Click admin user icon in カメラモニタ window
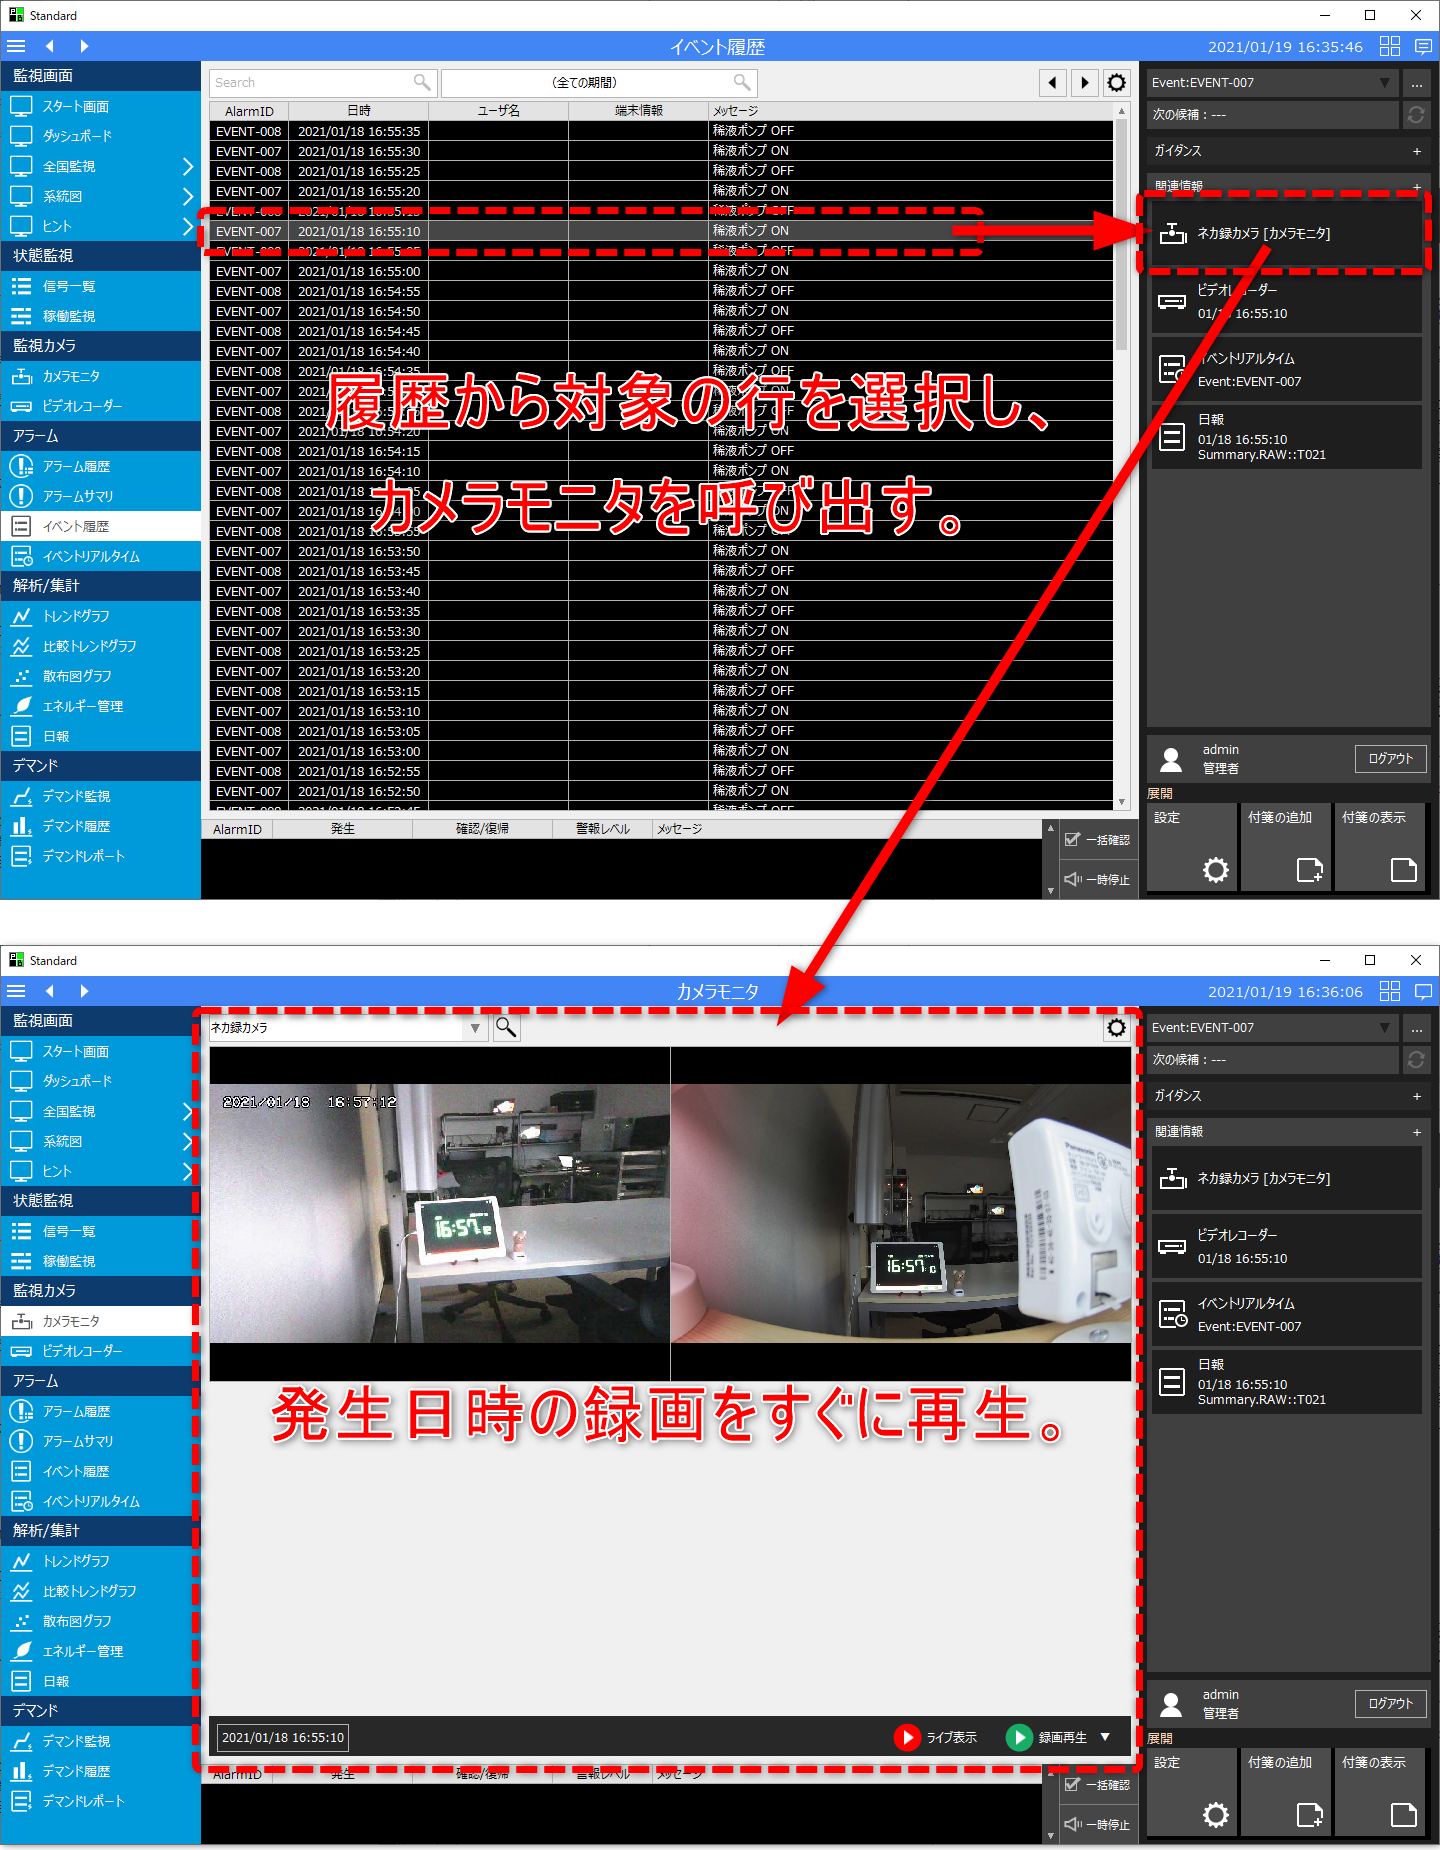Screen dimensions: 1440x1850 pos(1171,1704)
